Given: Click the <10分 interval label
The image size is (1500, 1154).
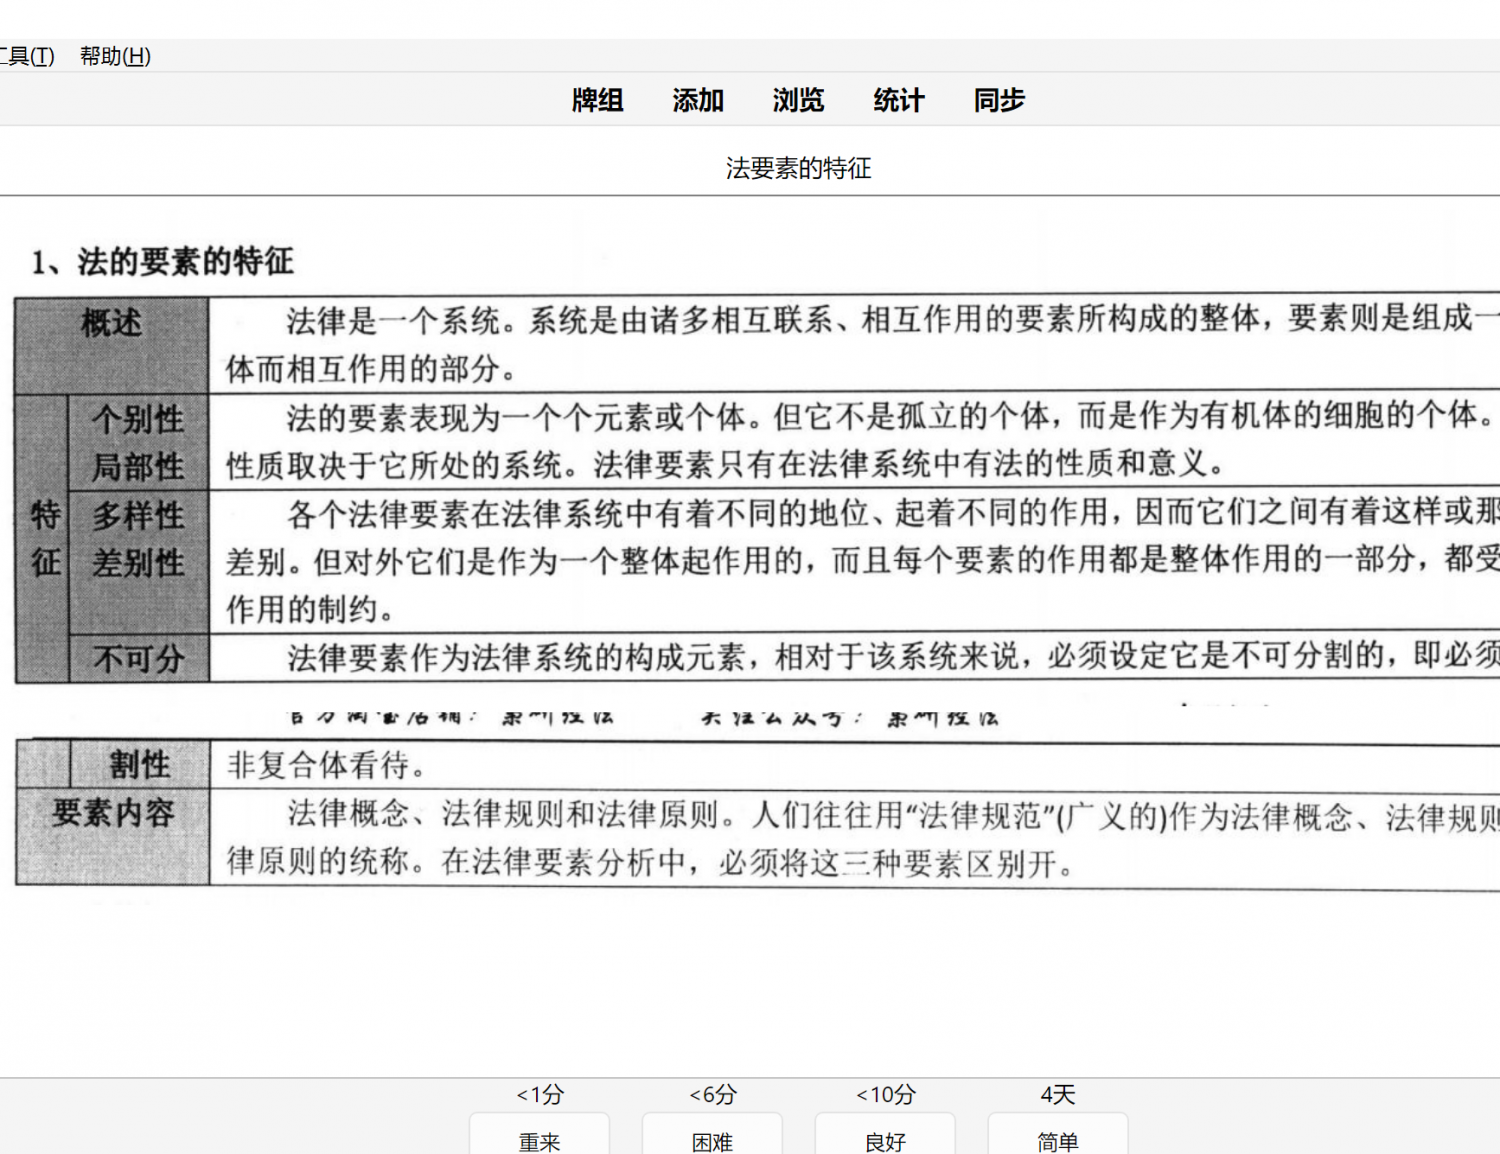Looking at the screenshot, I should 886,1095.
